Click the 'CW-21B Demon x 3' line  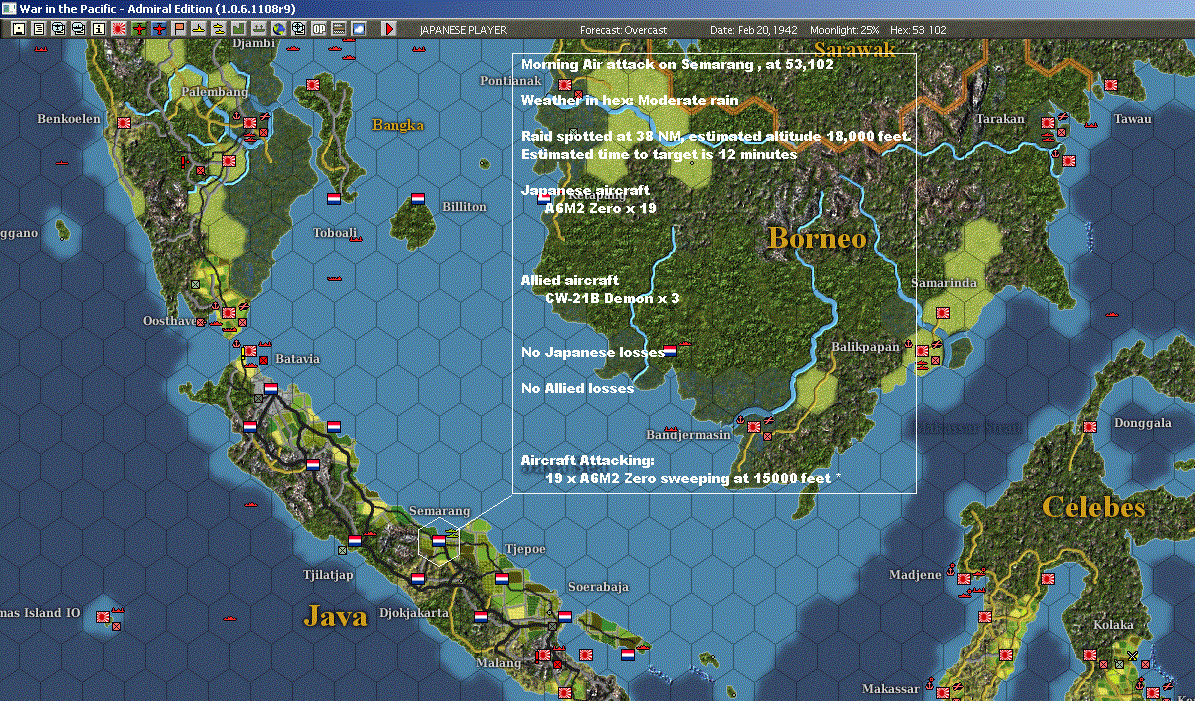[612, 298]
